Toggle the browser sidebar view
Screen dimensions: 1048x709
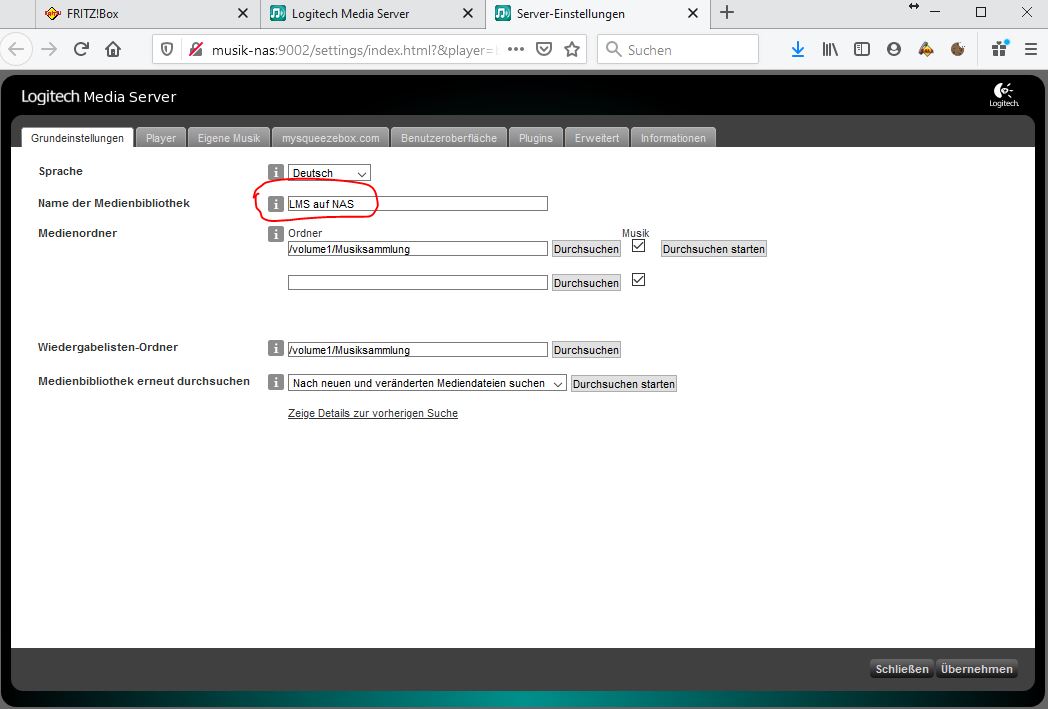862,49
